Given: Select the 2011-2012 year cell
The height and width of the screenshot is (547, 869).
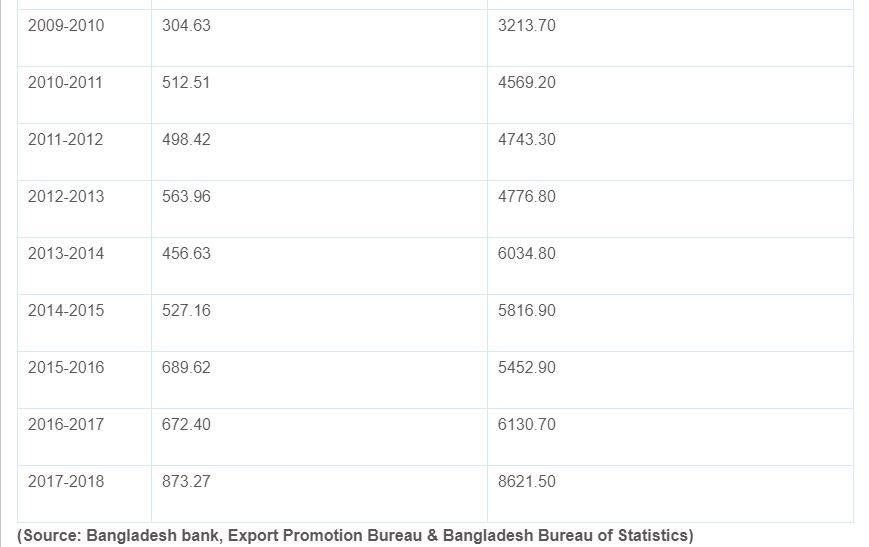Looking at the screenshot, I should pos(65,139).
